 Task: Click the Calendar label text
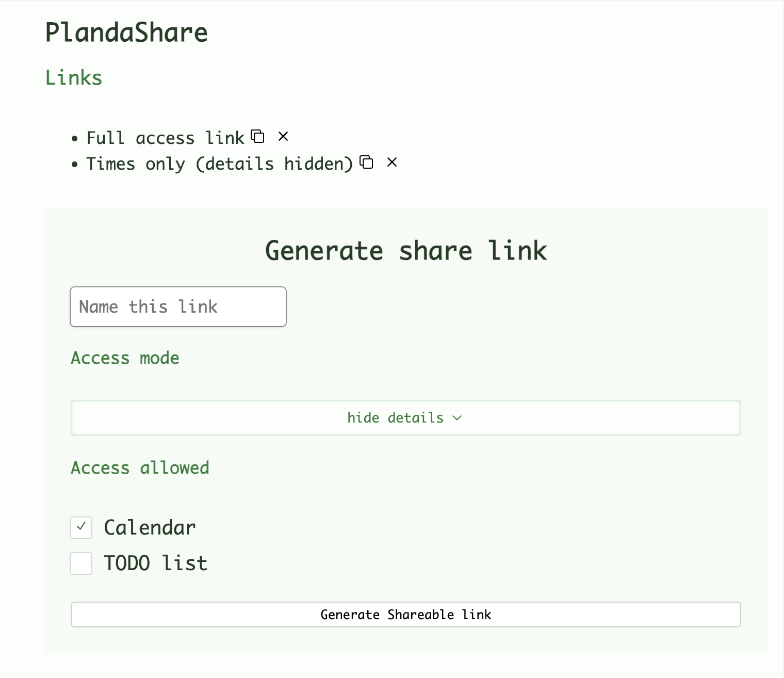click(150, 527)
